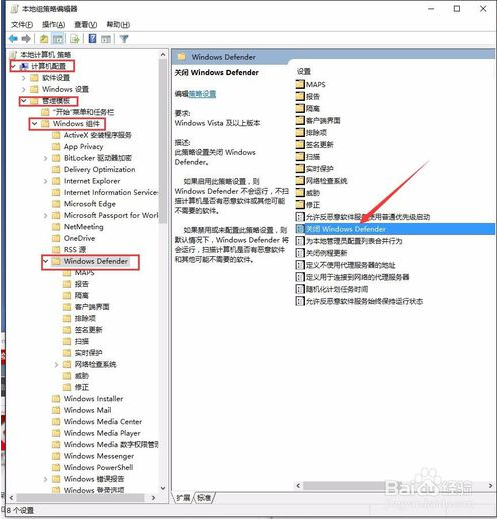Expand the 网络检查系统 tree node
The height and width of the screenshot is (519, 497).
point(56,364)
